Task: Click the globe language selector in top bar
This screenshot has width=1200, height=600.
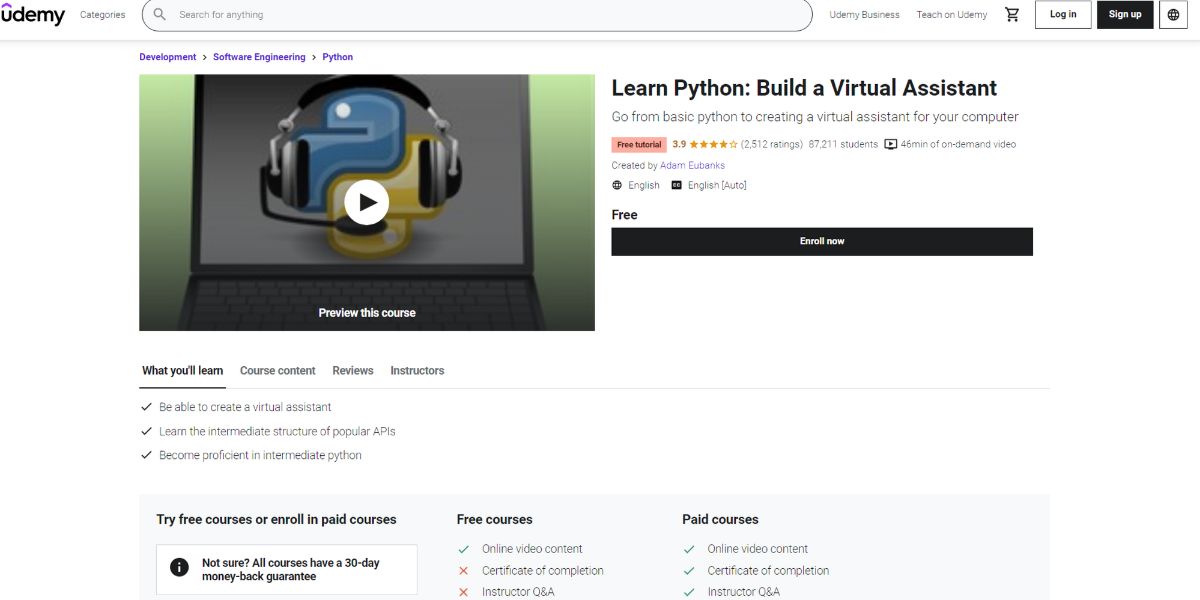Action: [1173, 14]
